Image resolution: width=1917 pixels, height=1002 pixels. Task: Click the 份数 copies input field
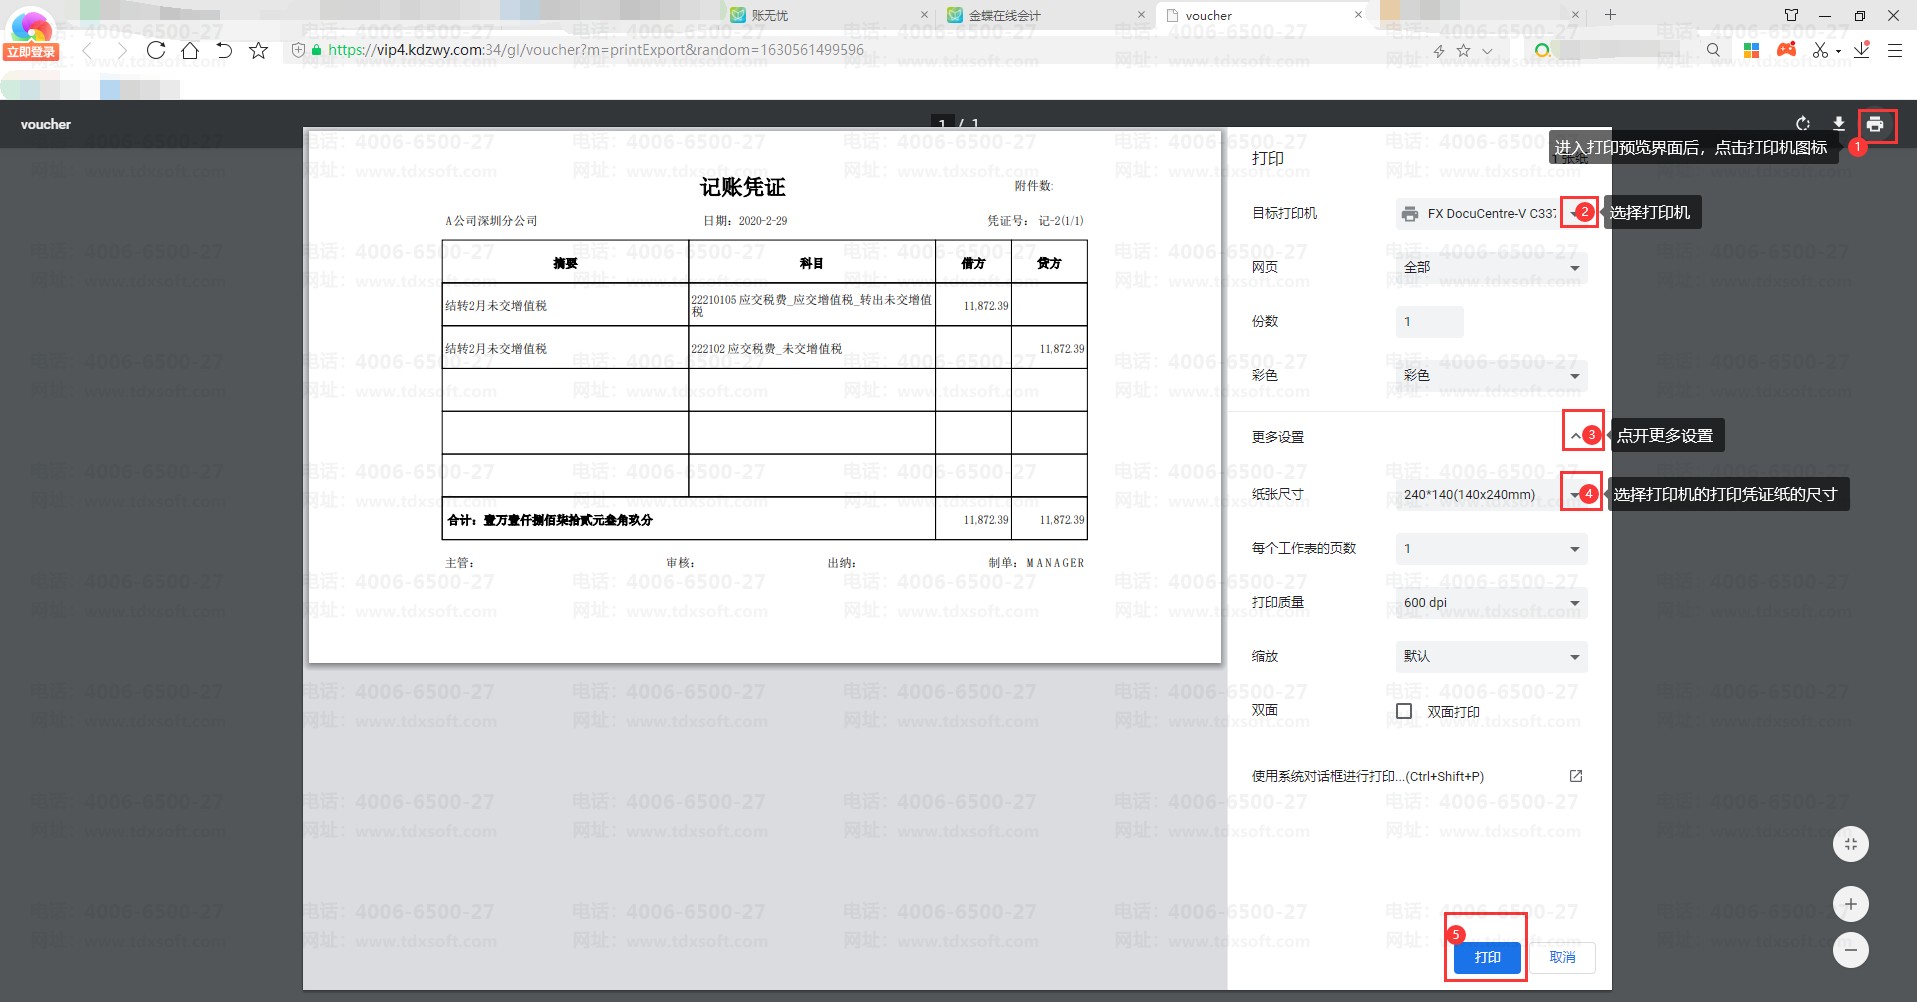pyautogui.click(x=1428, y=322)
